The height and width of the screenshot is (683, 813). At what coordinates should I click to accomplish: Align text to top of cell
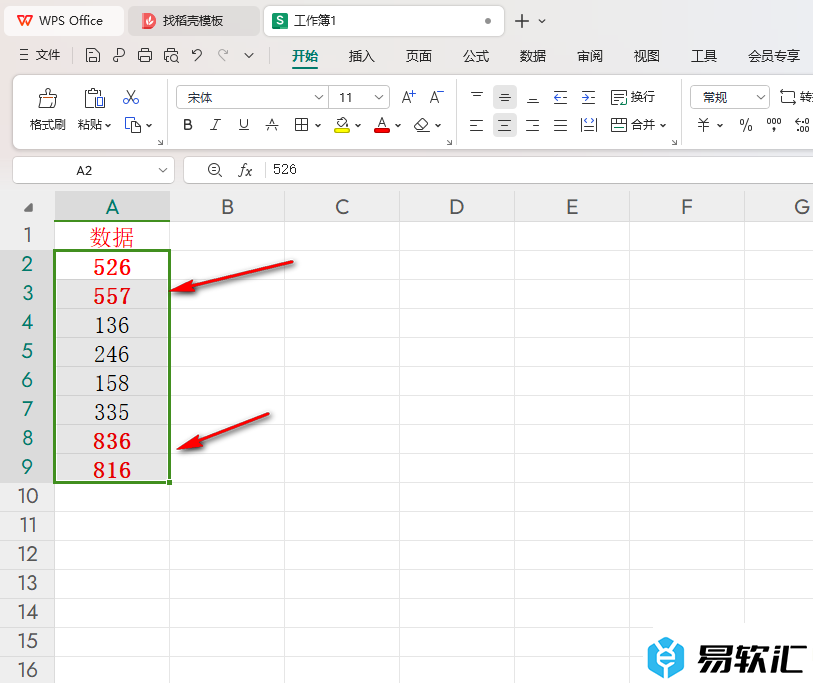click(x=476, y=97)
